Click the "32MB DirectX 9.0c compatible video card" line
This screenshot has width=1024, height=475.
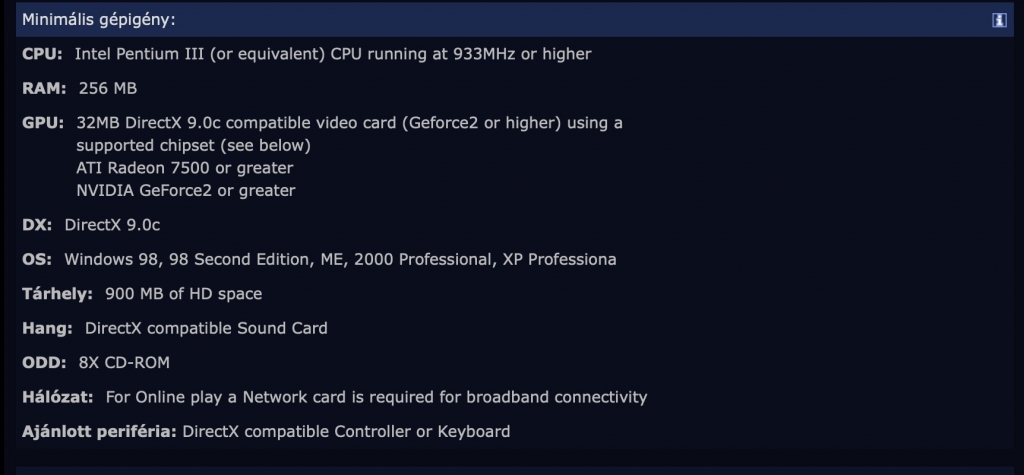[349, 123]
